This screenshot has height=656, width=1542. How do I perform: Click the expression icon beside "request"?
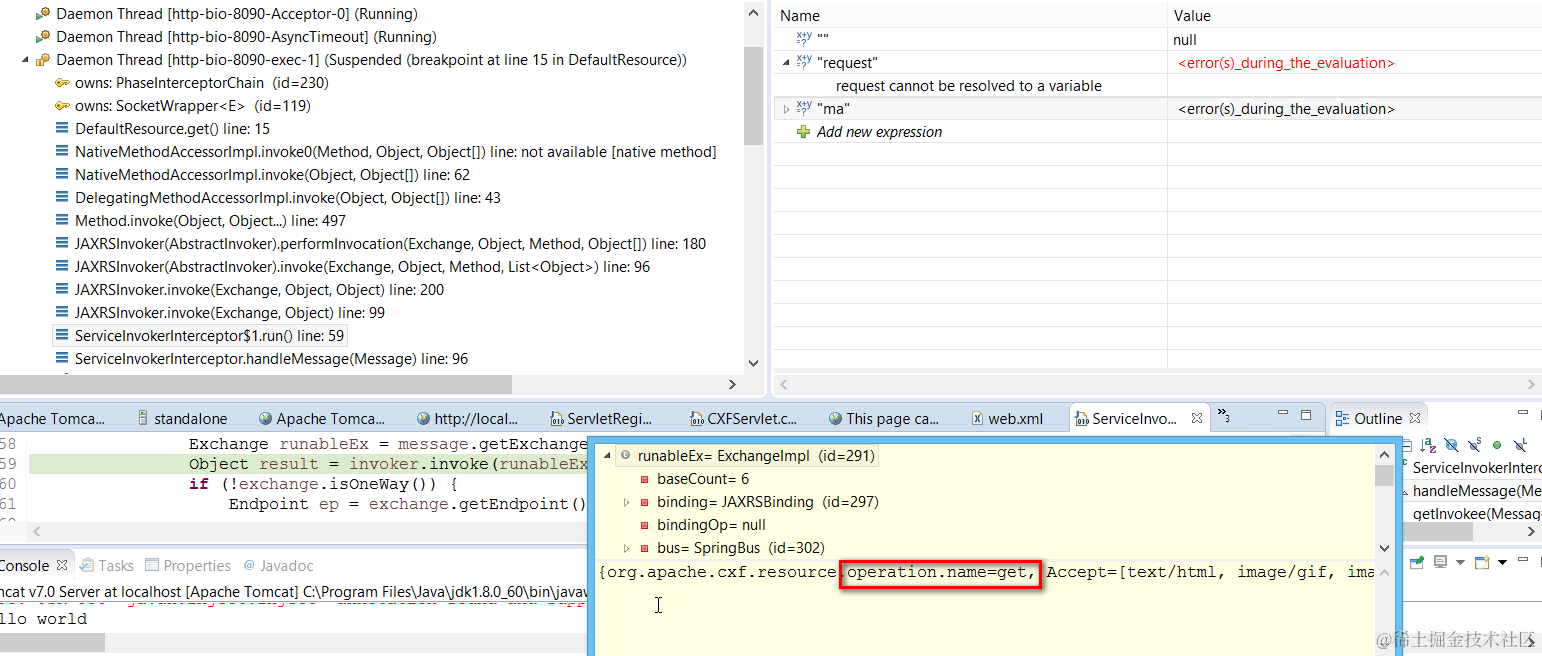pyautogui.click(x=804, y=63)
